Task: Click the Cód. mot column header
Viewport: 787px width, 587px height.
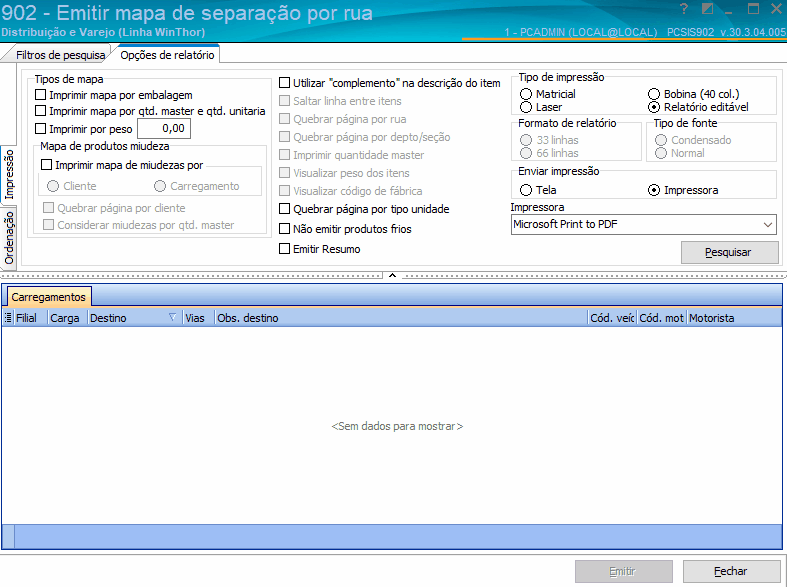Action: pos(662,318)
